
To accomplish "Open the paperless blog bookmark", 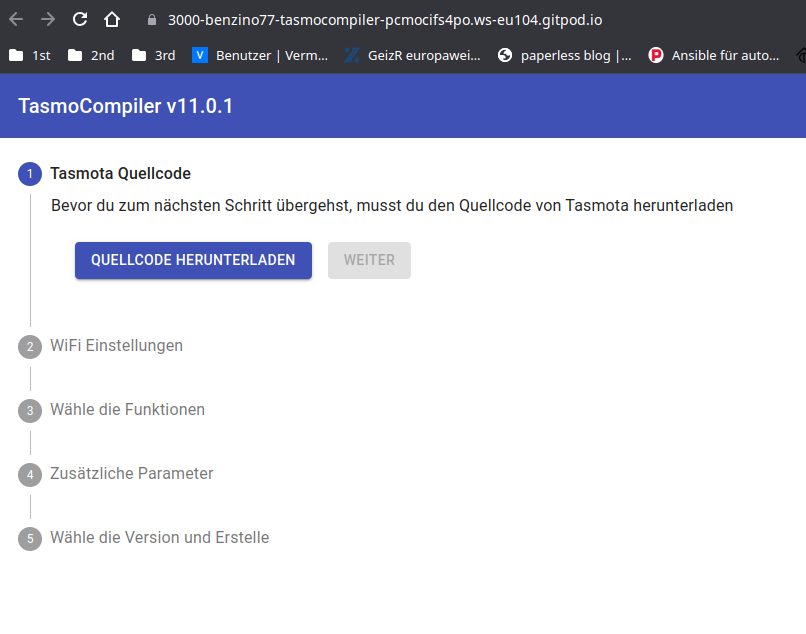I will coord(564,55).
